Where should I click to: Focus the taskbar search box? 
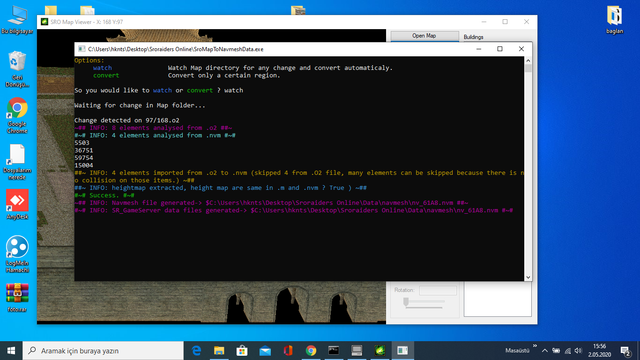[x=103, y=351]
